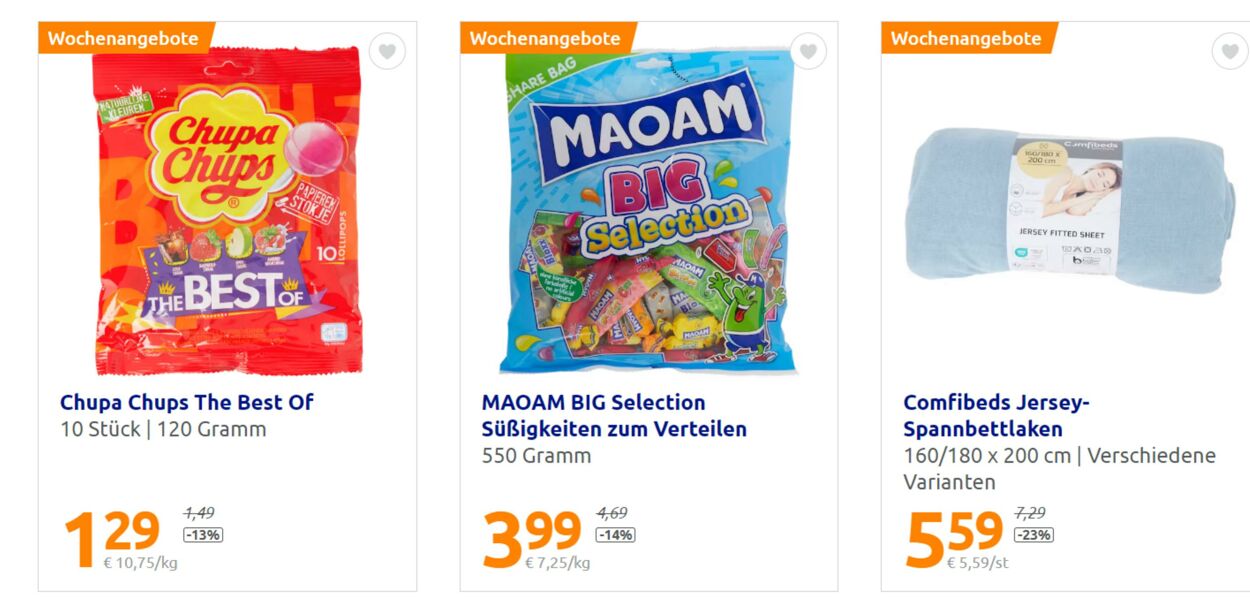This screenshot has height=607, width=1250.
Task: Click Wochenangebote tag on Comfibeds card
Action: coord(966,39)
